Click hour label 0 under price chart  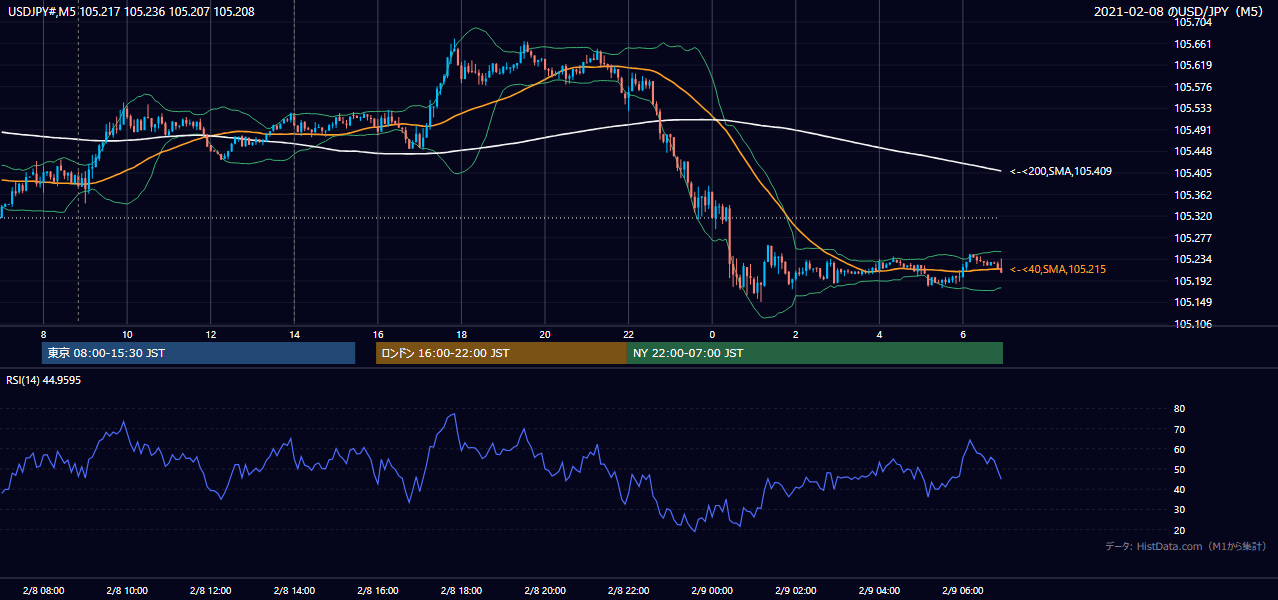point(712,334)
